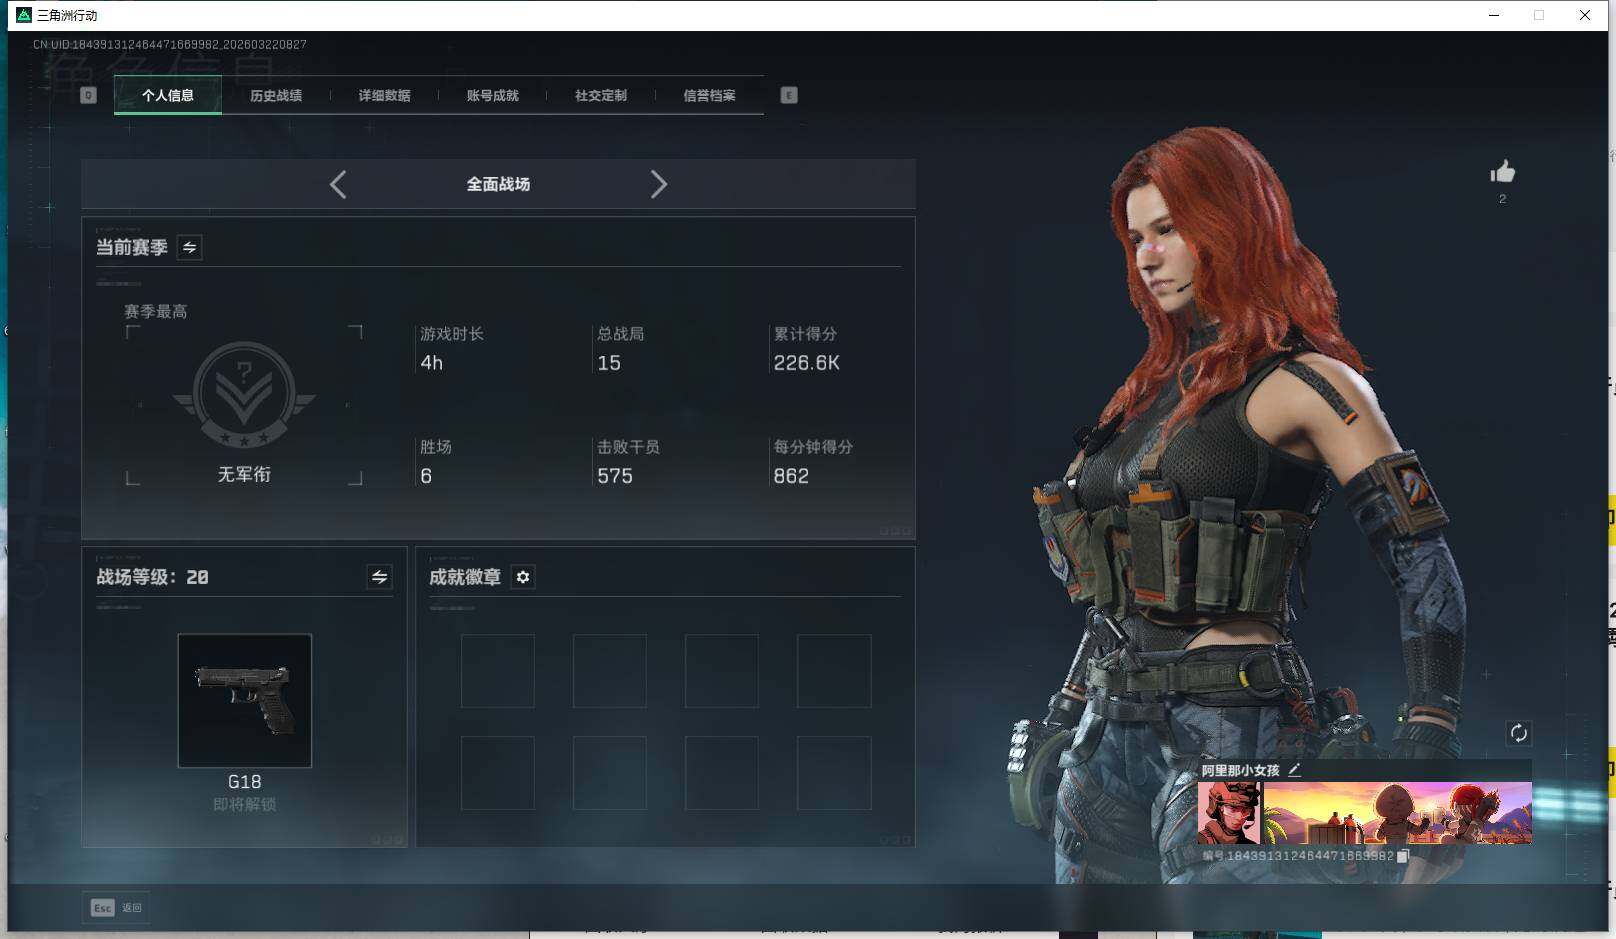This screenshot has height=939, width=1616.
Task: Edit nickname 阿里那小女孩 with the pencil icon
Action: [x=1296, y=770]
